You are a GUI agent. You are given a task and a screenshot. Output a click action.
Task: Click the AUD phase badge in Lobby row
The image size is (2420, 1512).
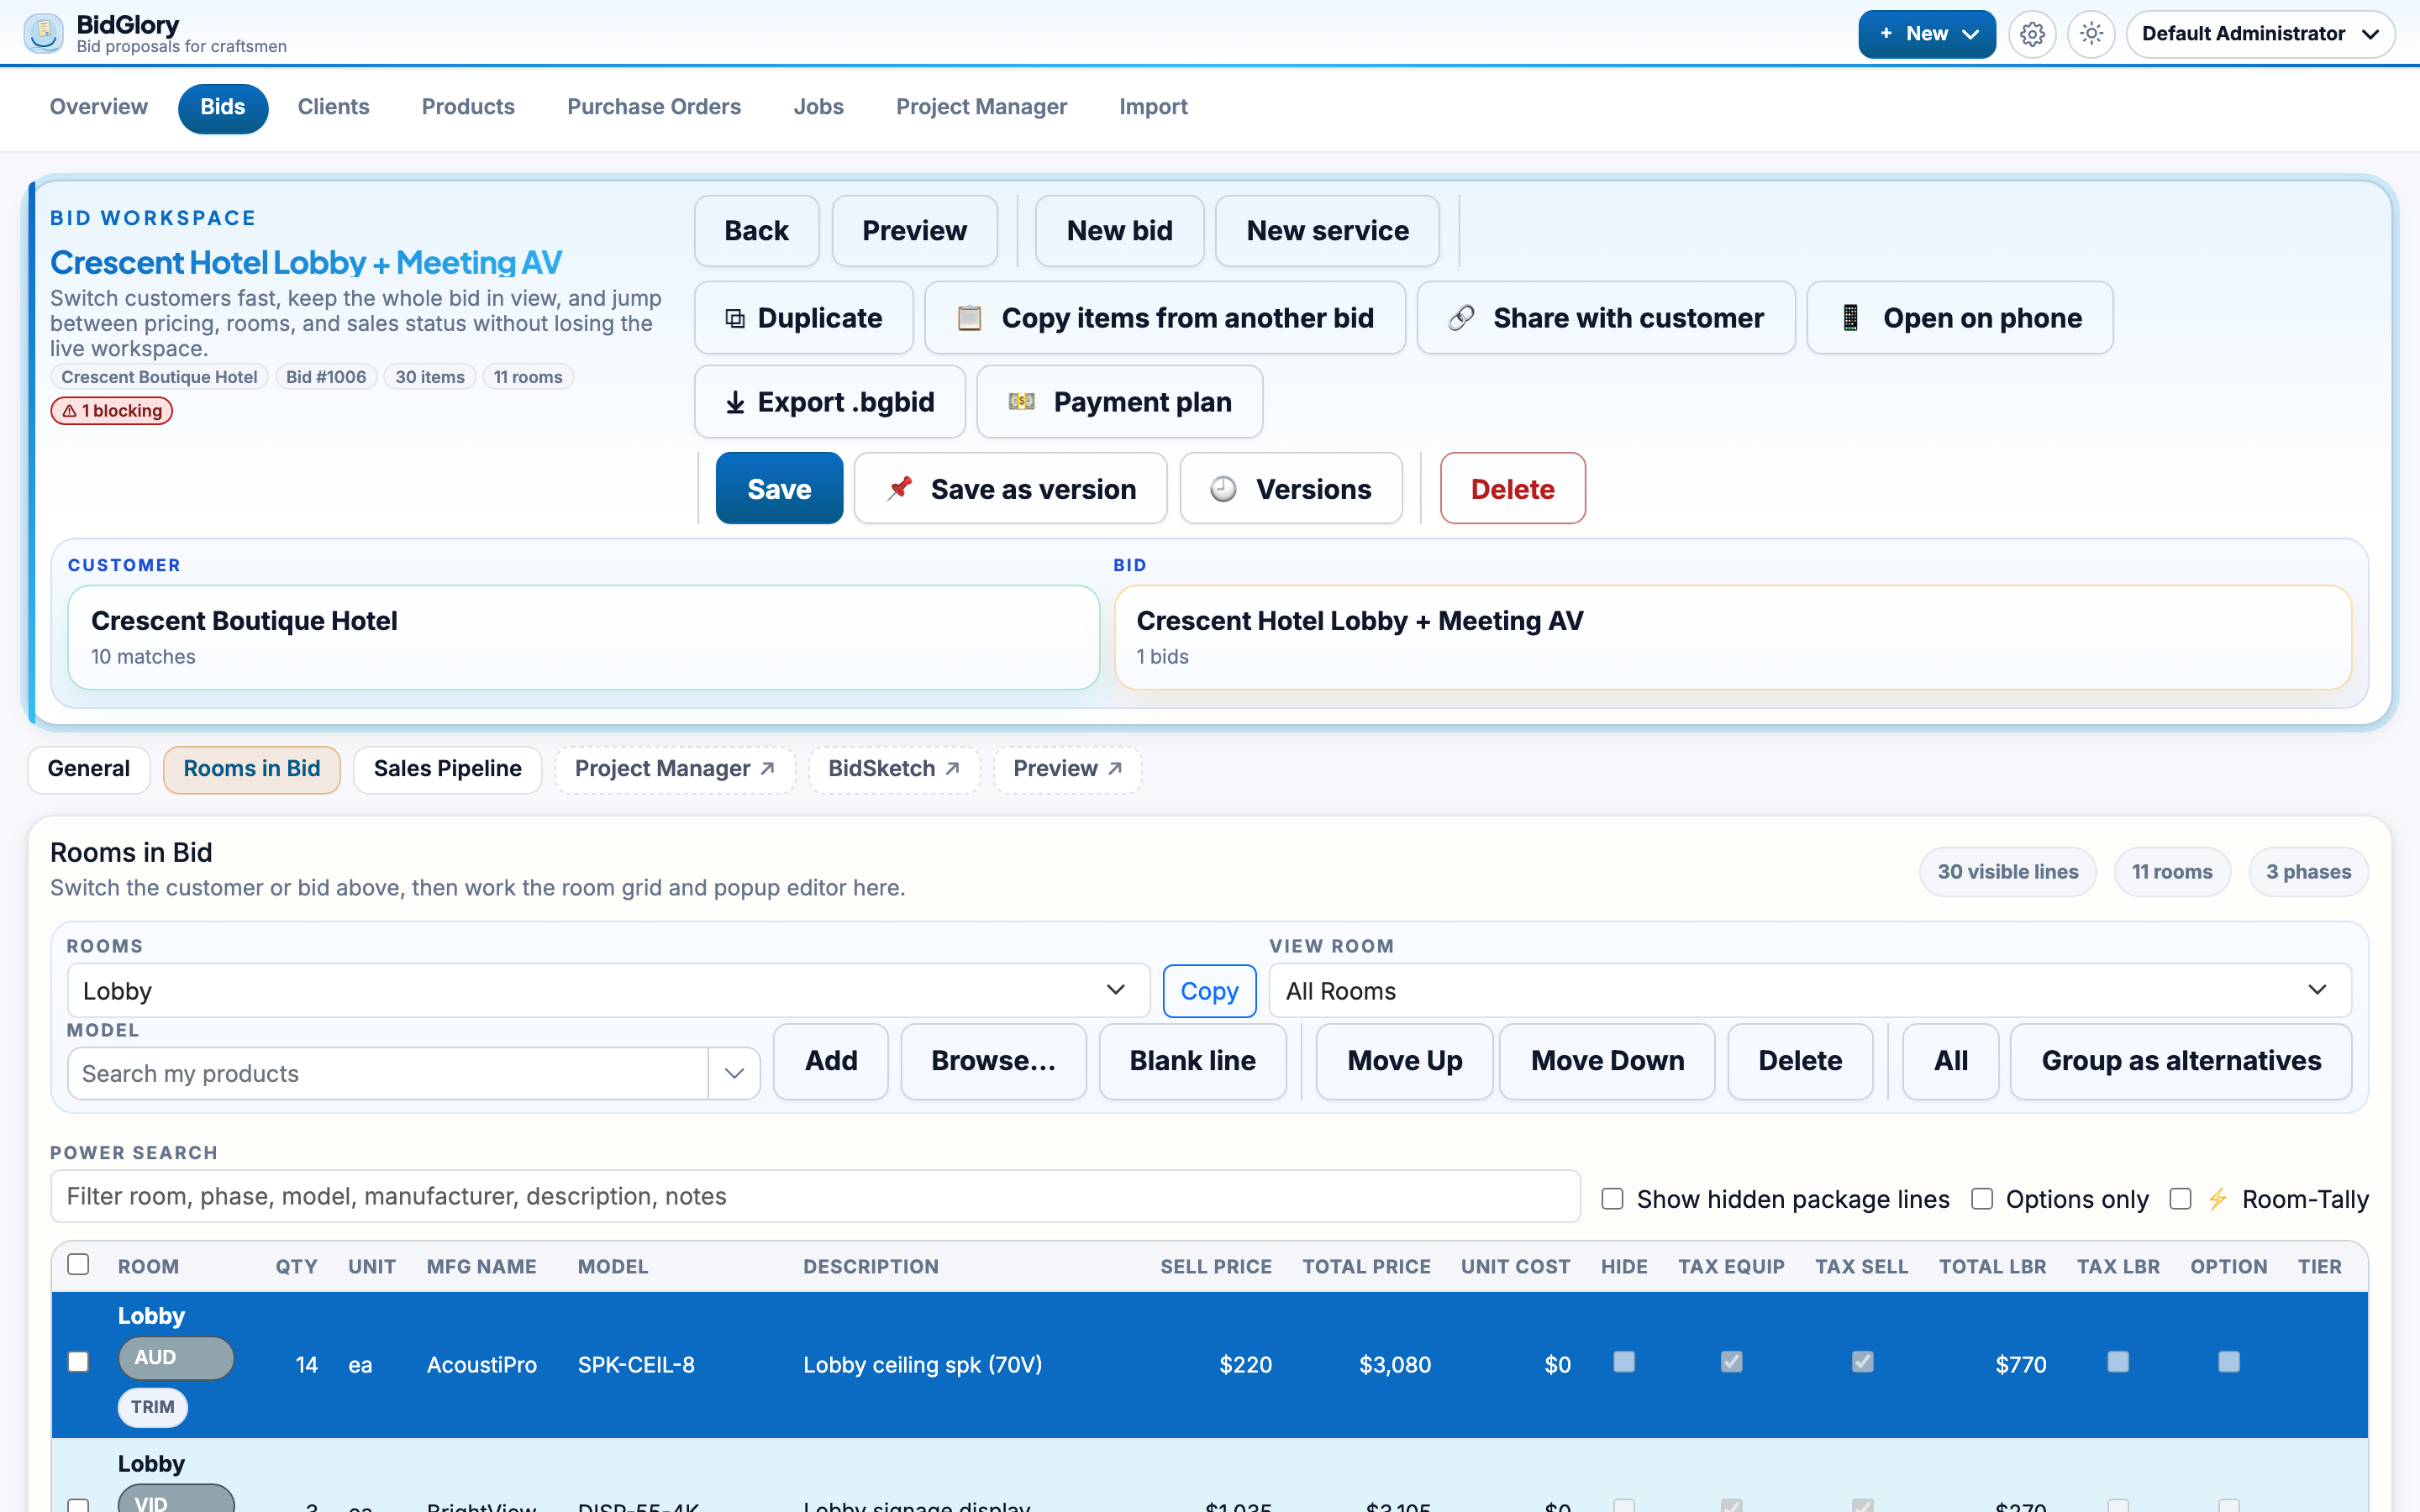pyautogui.click(x=176, y=1358)
